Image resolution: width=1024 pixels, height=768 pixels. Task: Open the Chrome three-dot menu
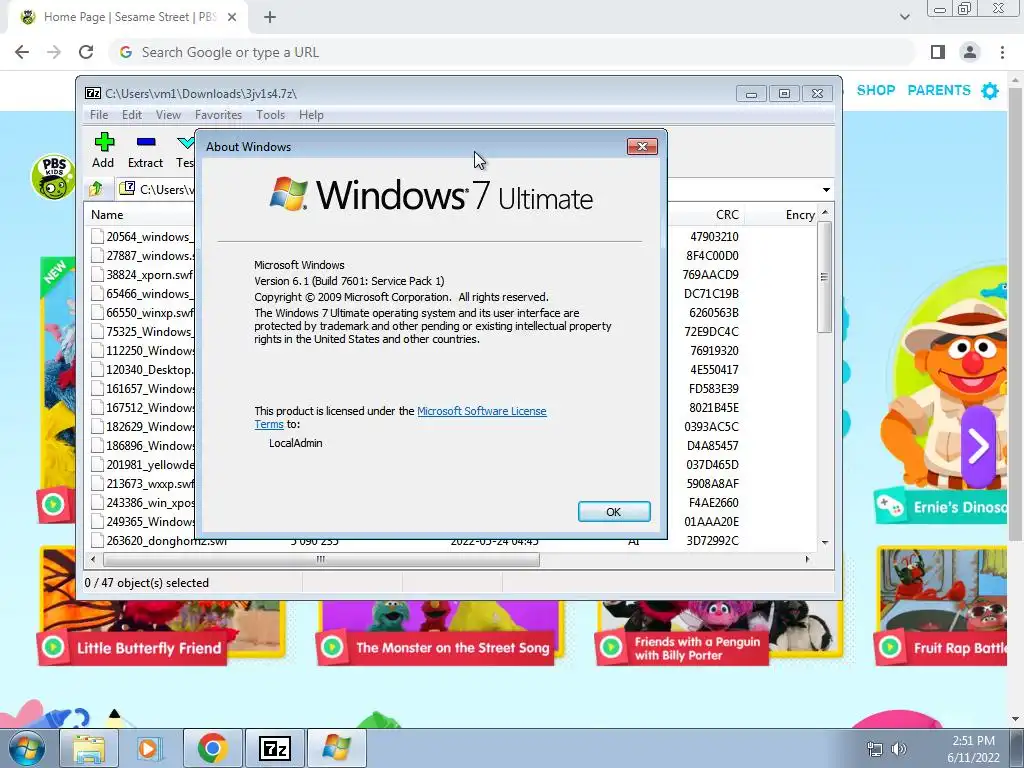click(x=1002, y=52)
